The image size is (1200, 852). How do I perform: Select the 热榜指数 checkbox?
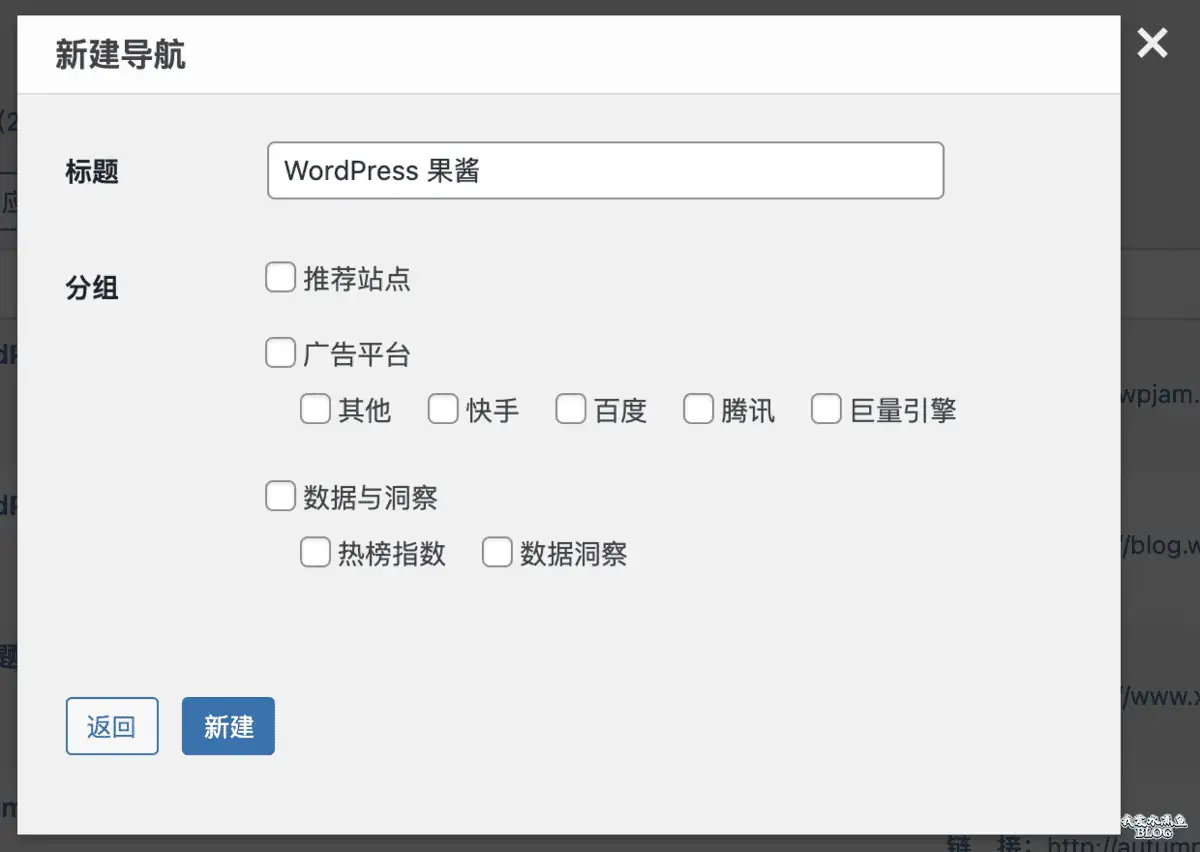coord(315,552)
